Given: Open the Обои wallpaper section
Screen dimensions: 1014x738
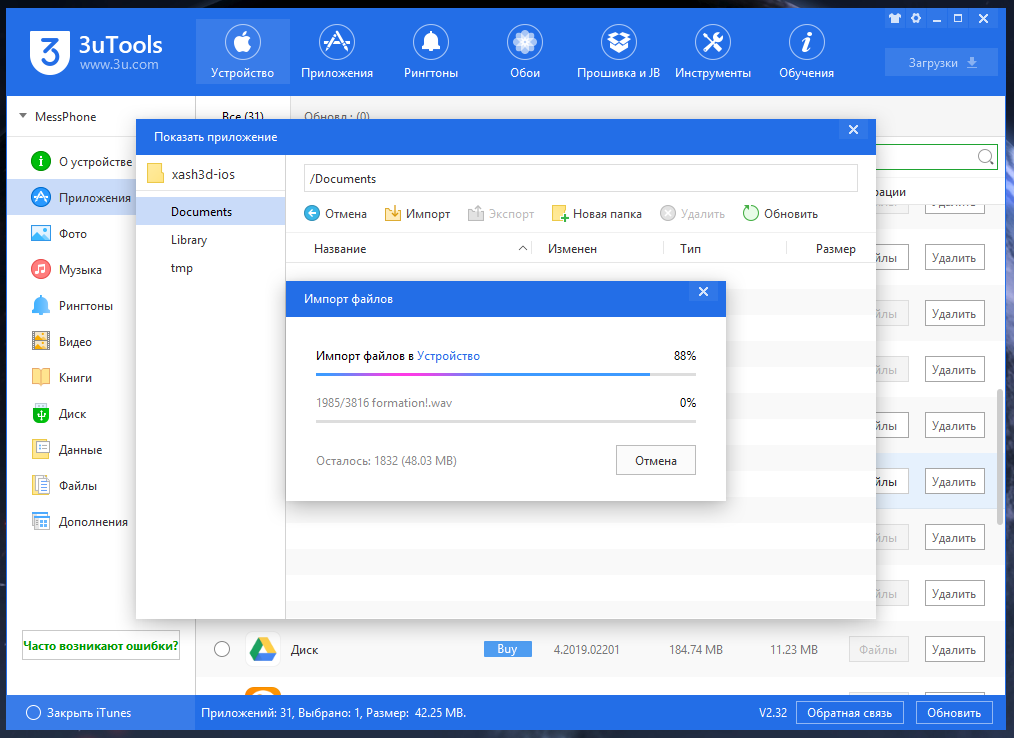Looking at the screenshot, I should 525,54.
